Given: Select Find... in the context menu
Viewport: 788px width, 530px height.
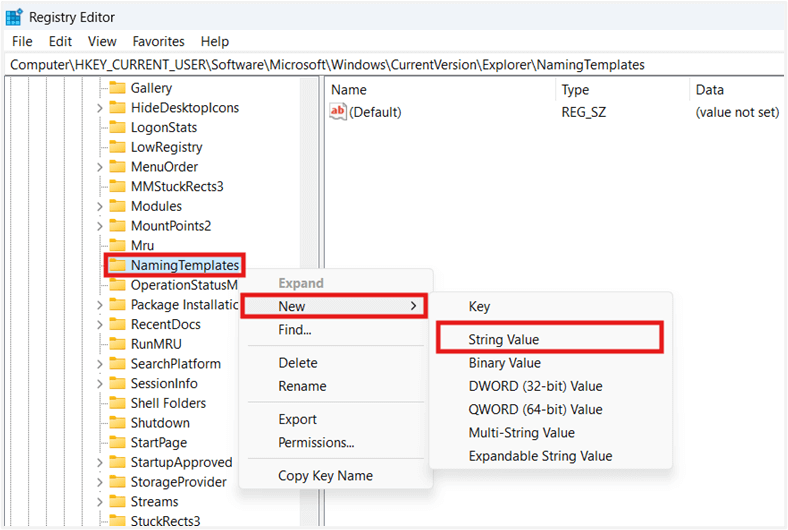Looking at the screenshot, I should [x=335, y=330].
